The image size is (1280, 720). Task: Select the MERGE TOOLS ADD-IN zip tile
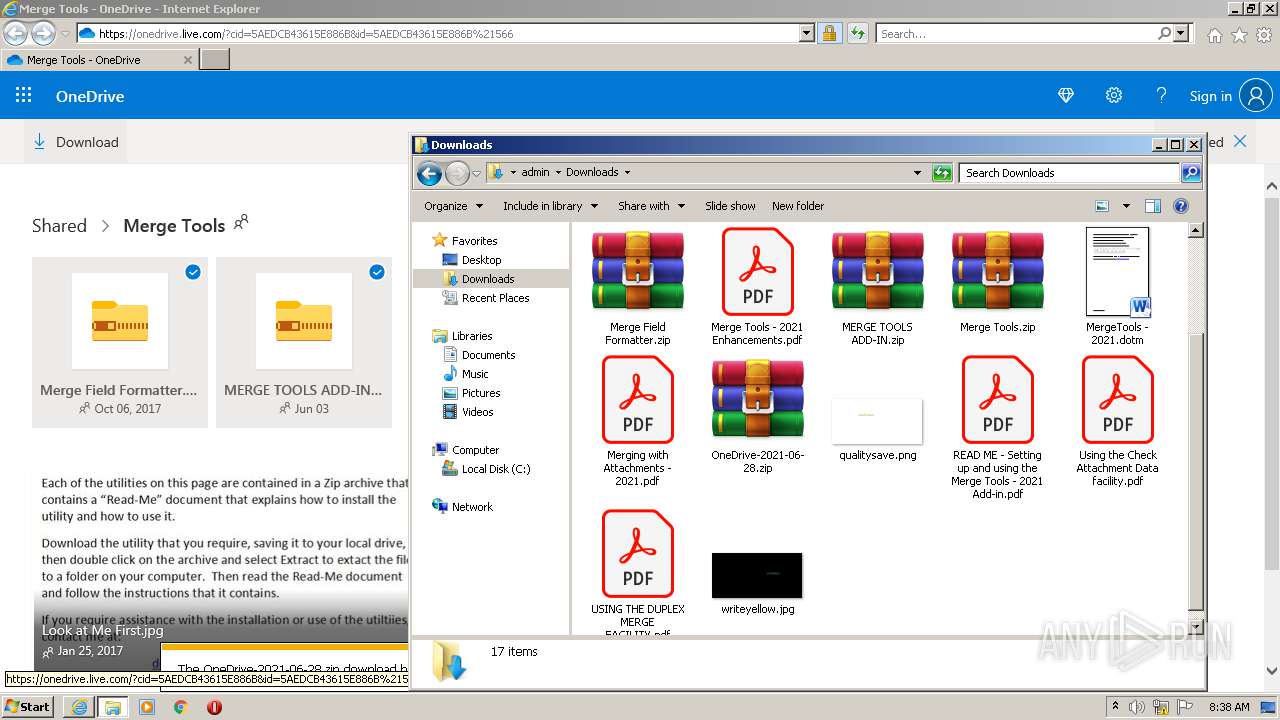[x=304, y=342]
